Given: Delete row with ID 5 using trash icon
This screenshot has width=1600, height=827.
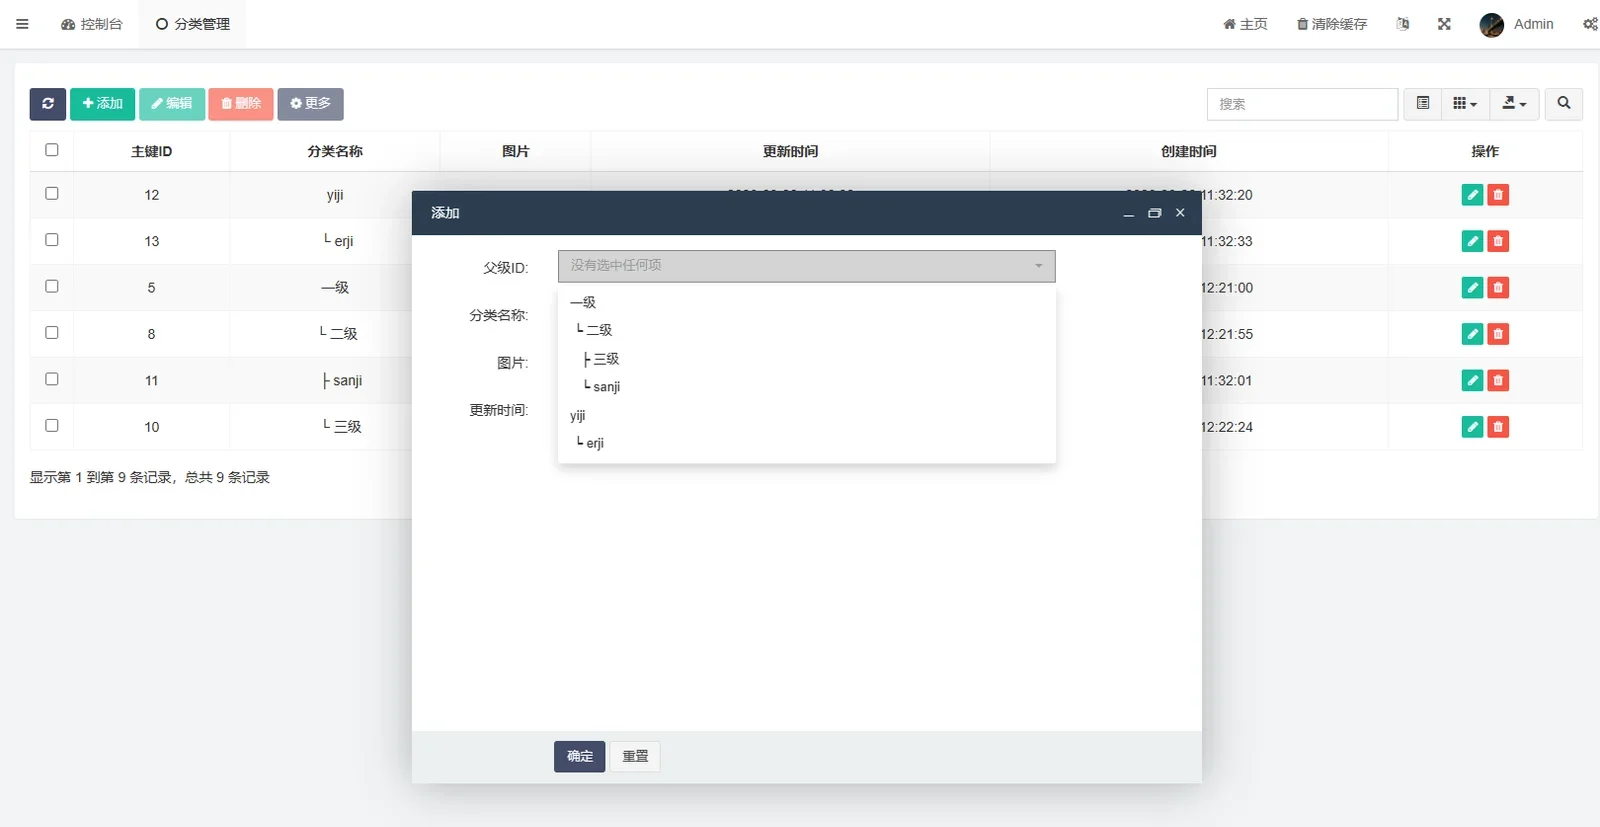Looking at the screenshot, I should click(x=1498, y=288).
